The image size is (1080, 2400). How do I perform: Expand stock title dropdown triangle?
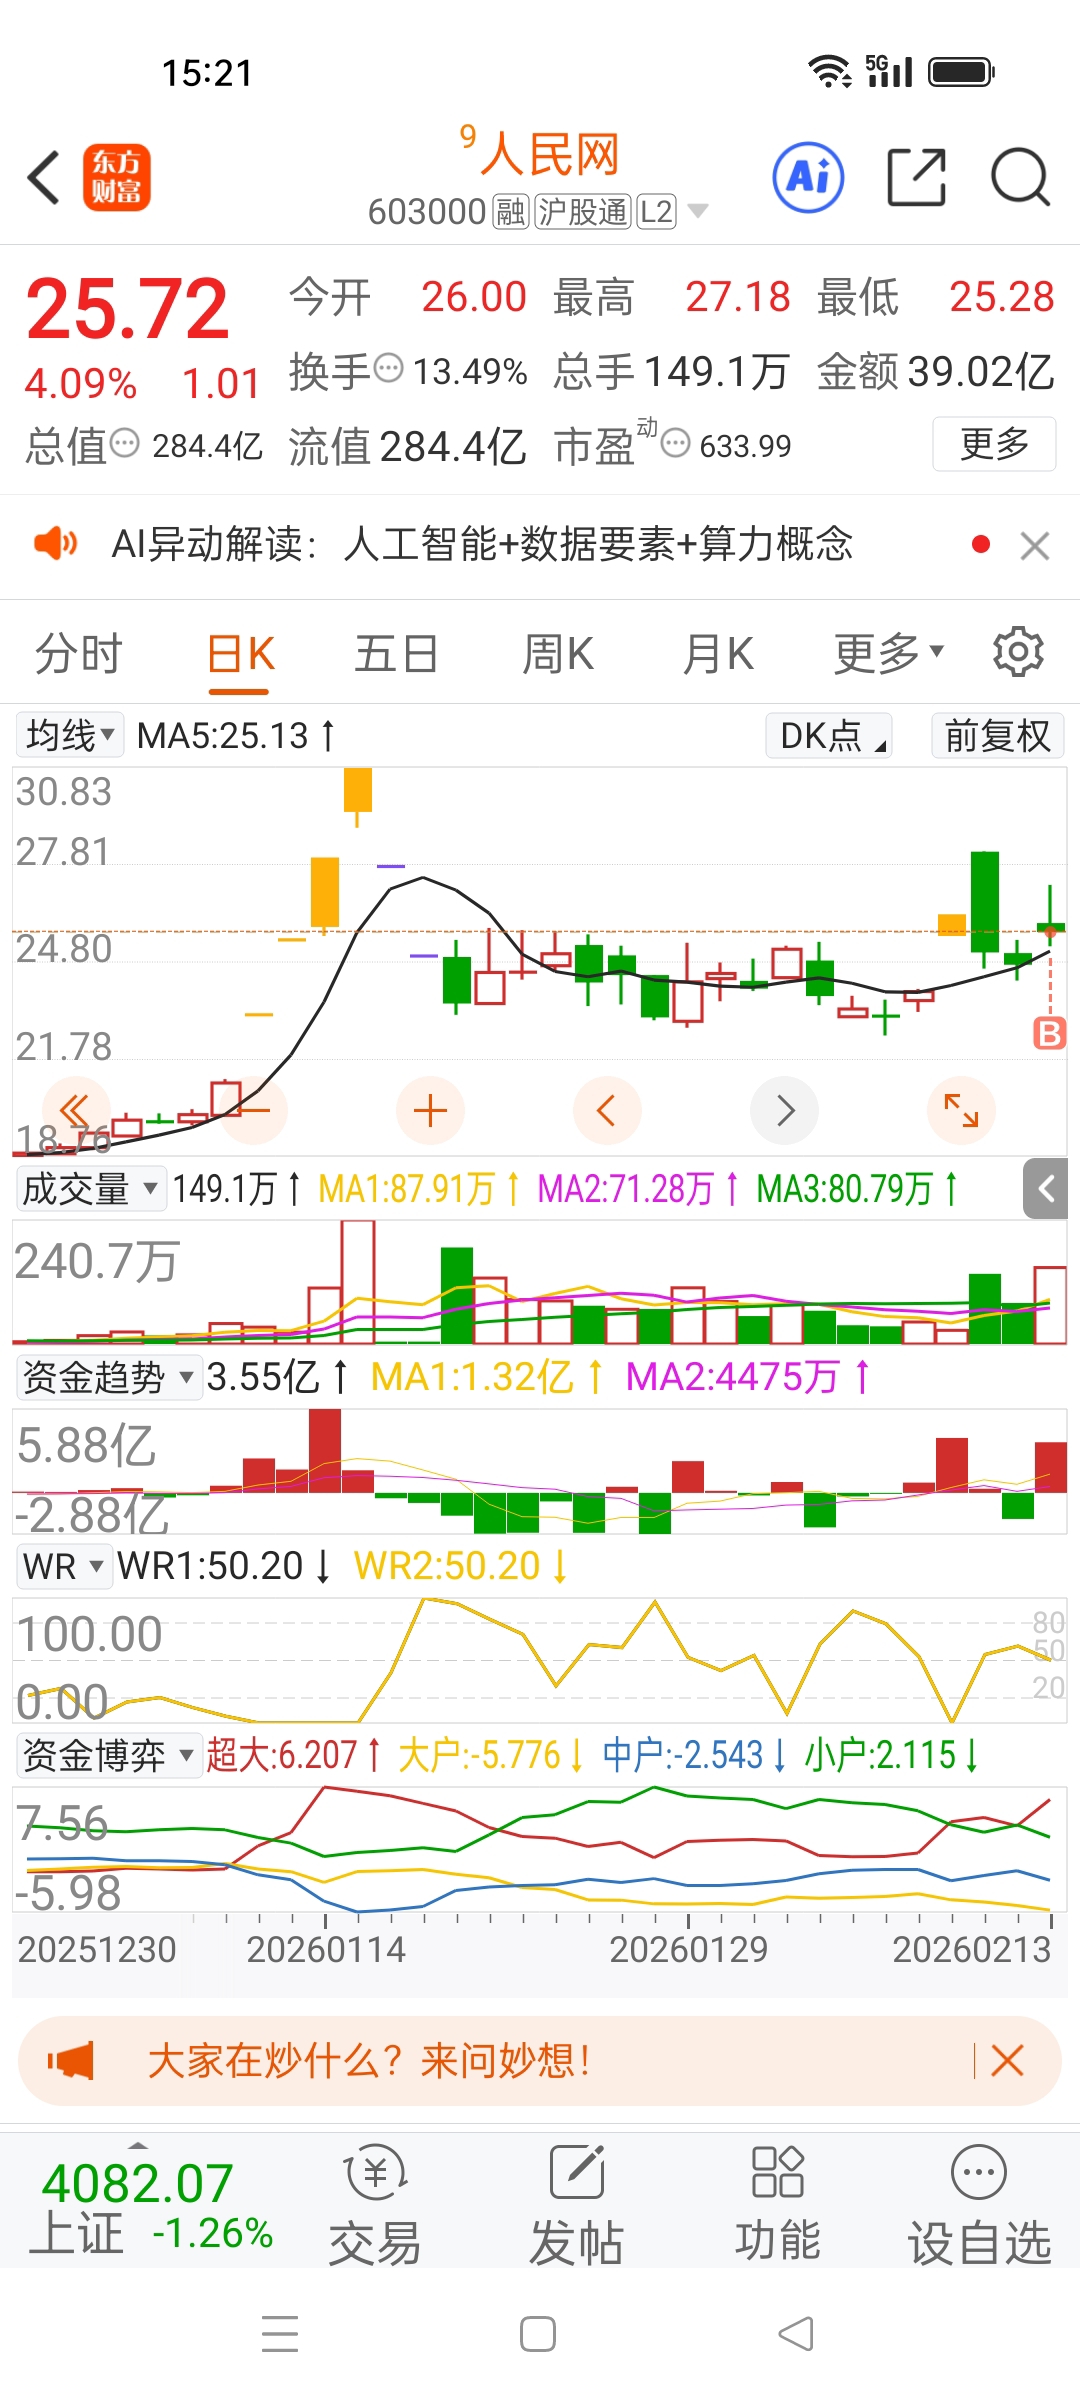tap(698, 211)
